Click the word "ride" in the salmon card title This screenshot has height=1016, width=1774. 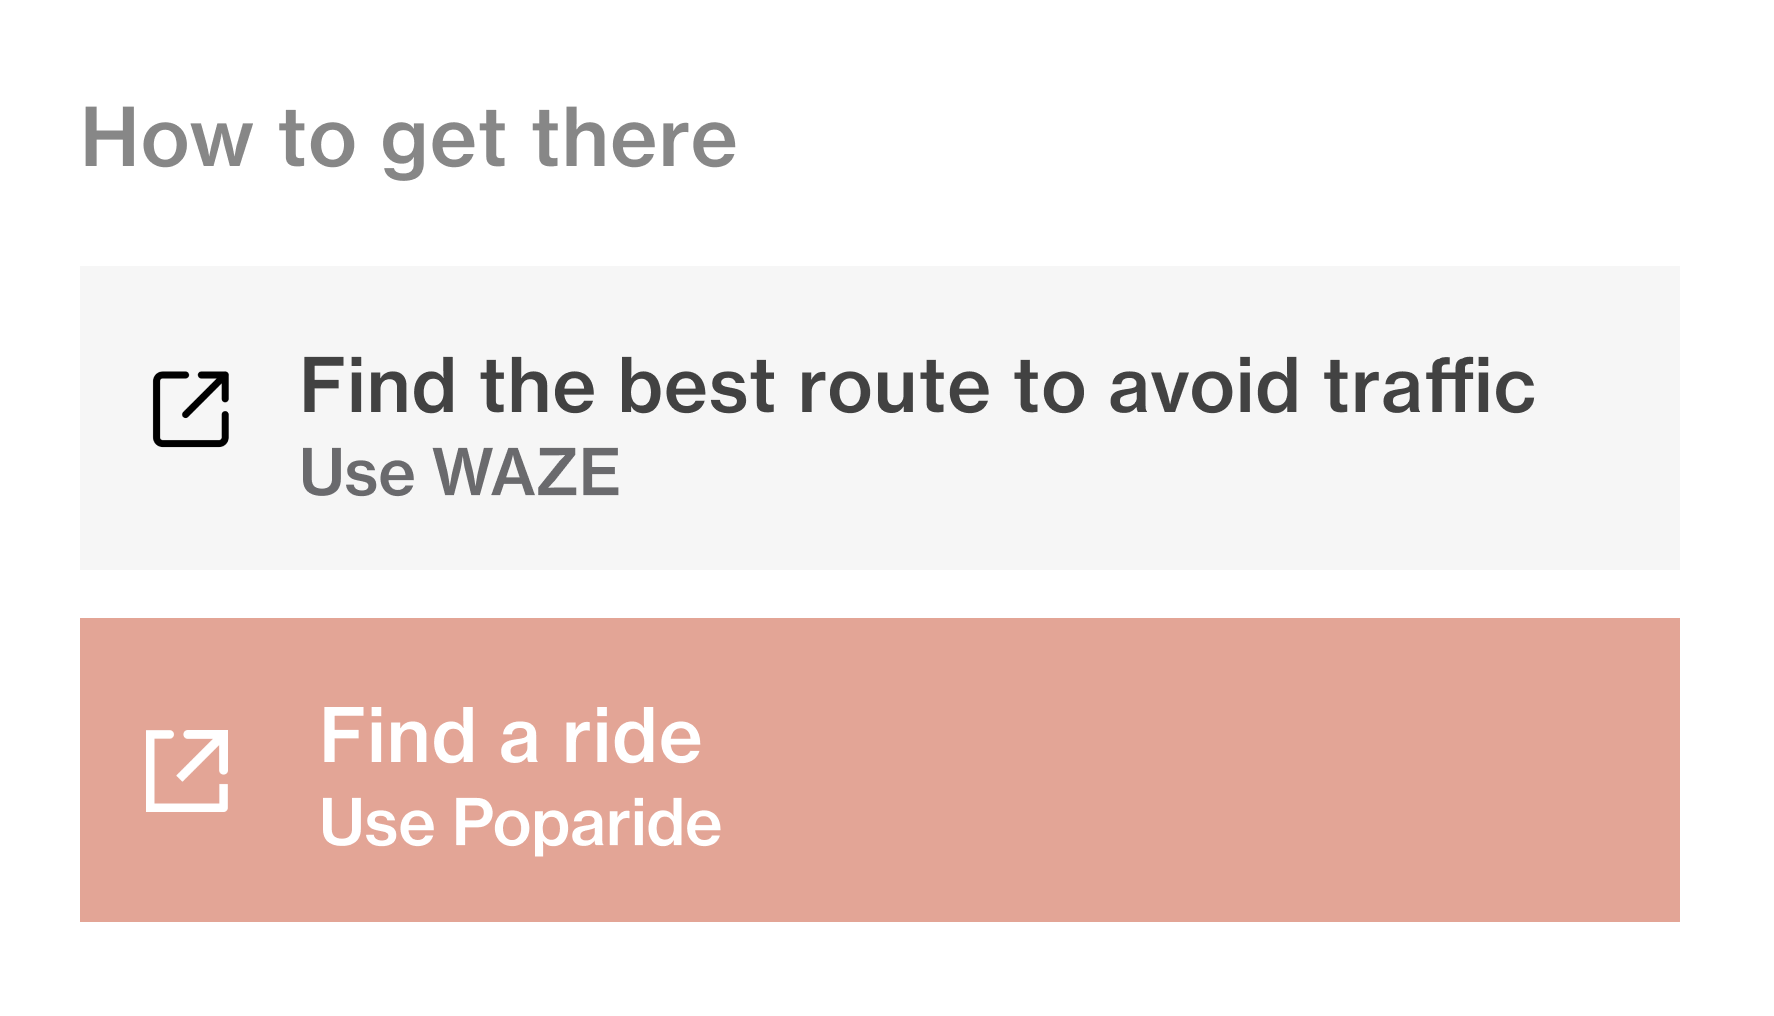coord(632,737)
